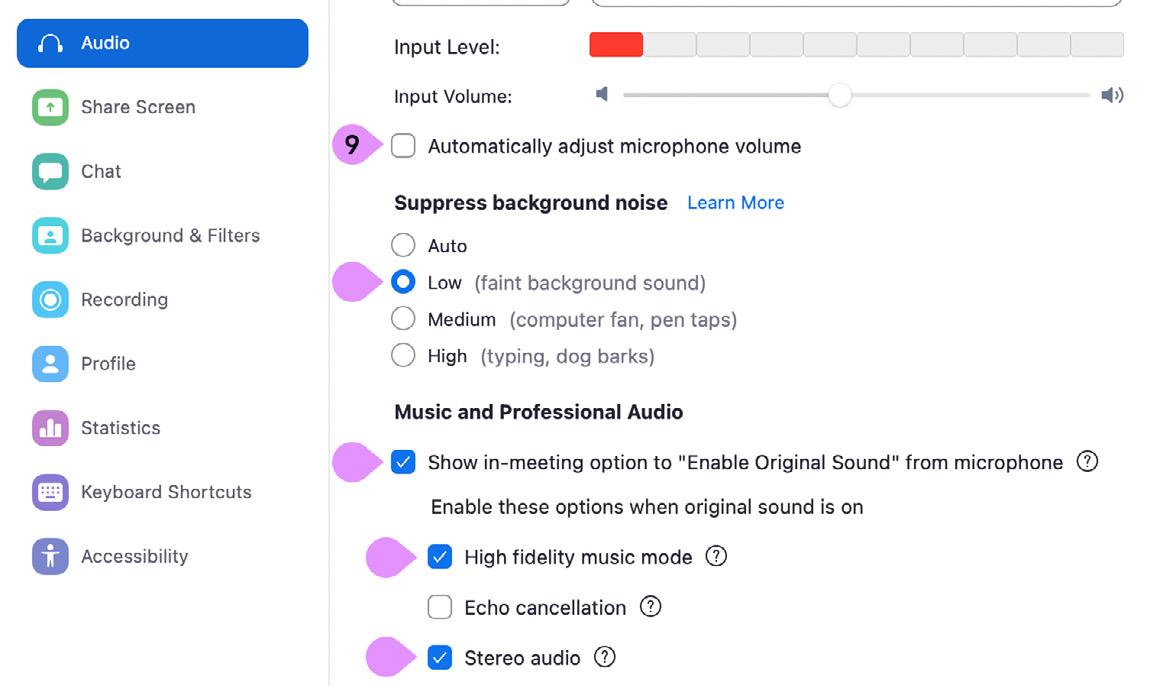Switch to Share Screen settings
Viewport: 1176px width, 686px height.
point(163,107)
